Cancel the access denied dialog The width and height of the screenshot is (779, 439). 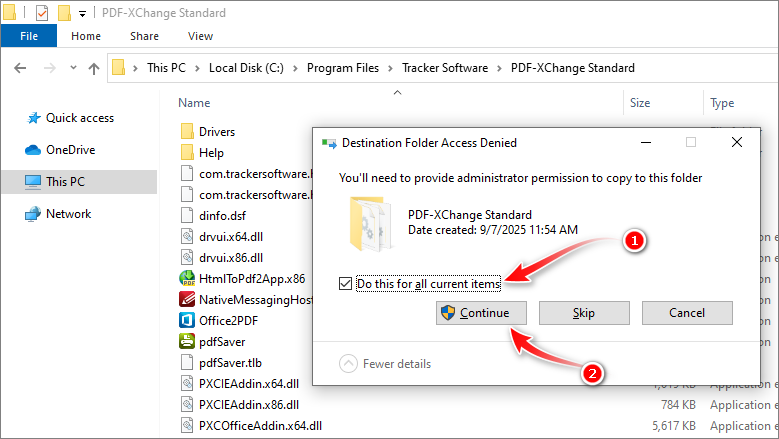coord(687,313)
